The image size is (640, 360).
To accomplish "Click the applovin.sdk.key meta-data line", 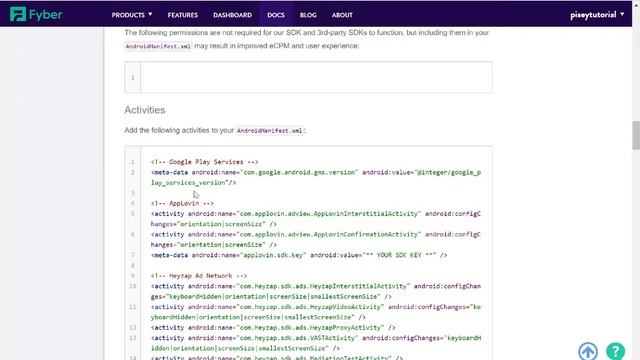I will (299, 255).
